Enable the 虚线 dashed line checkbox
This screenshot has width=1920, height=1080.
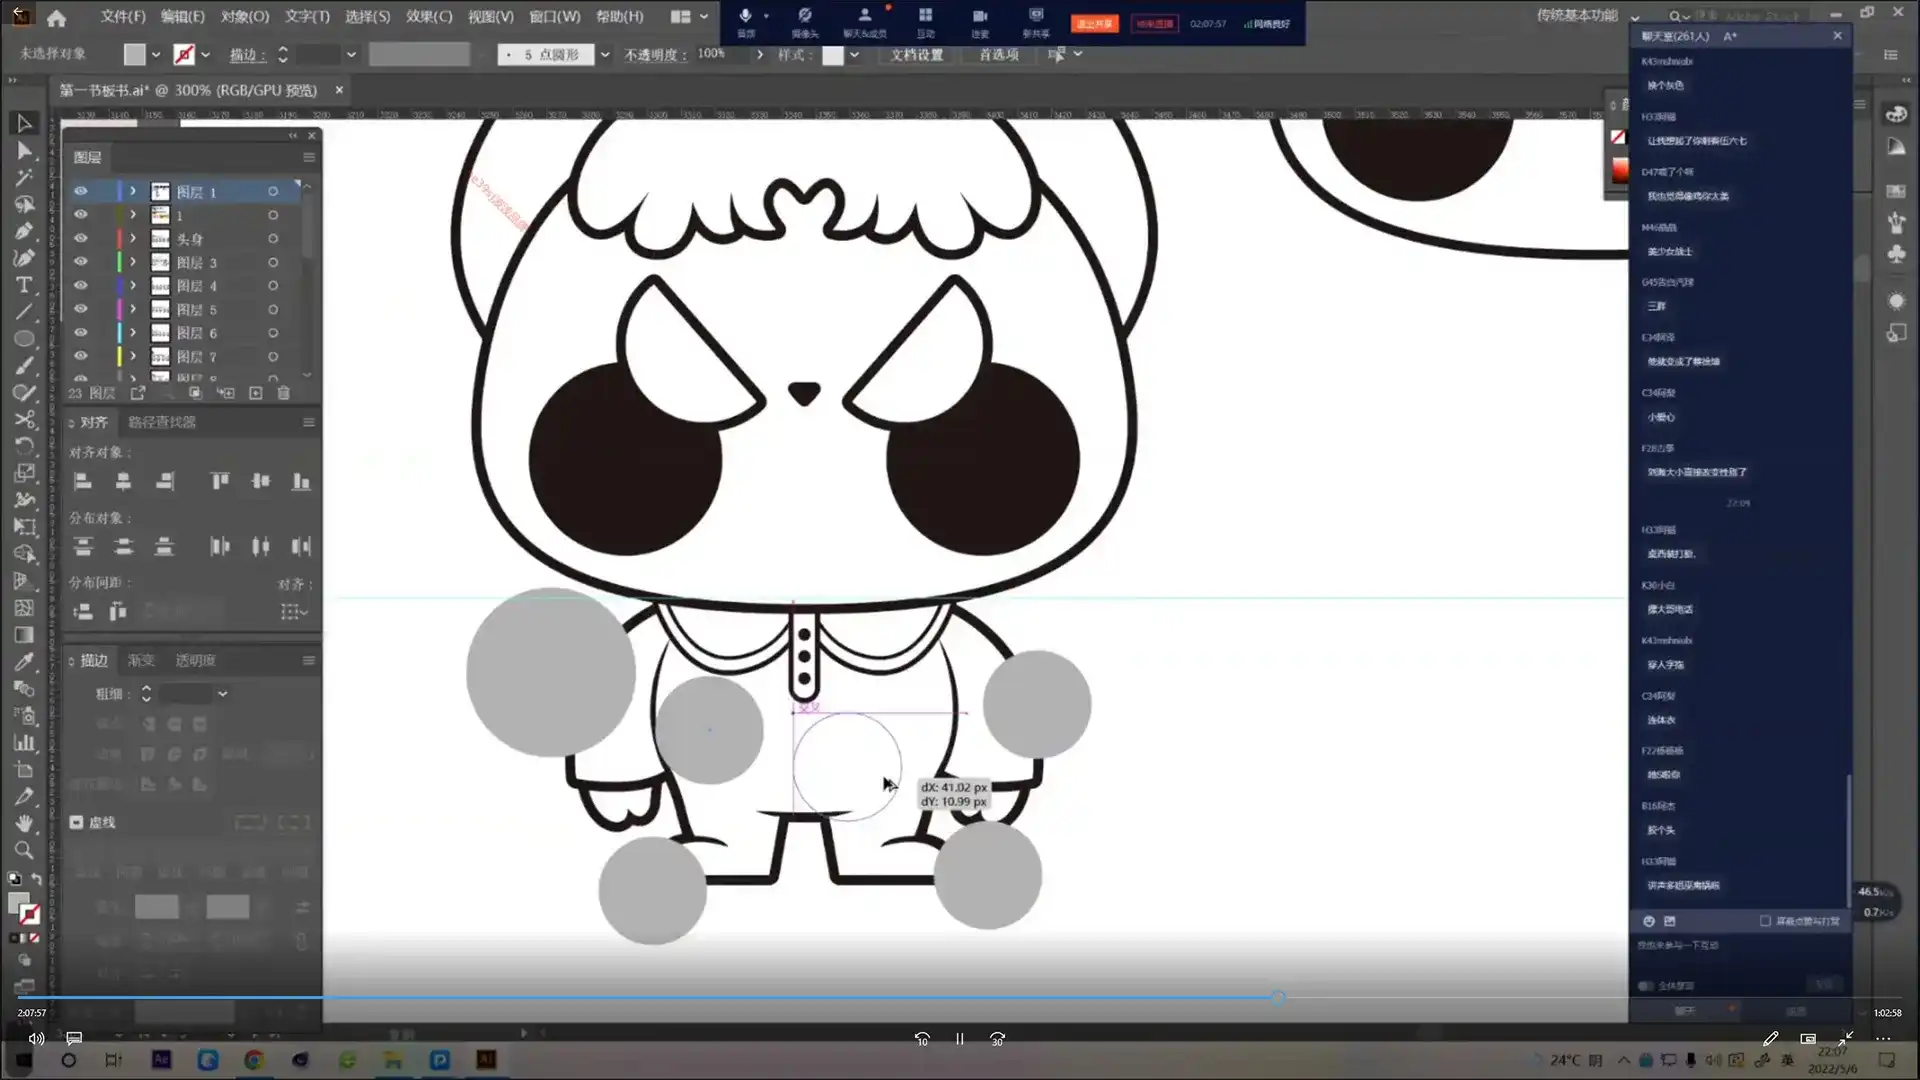[x=77, y=822]
